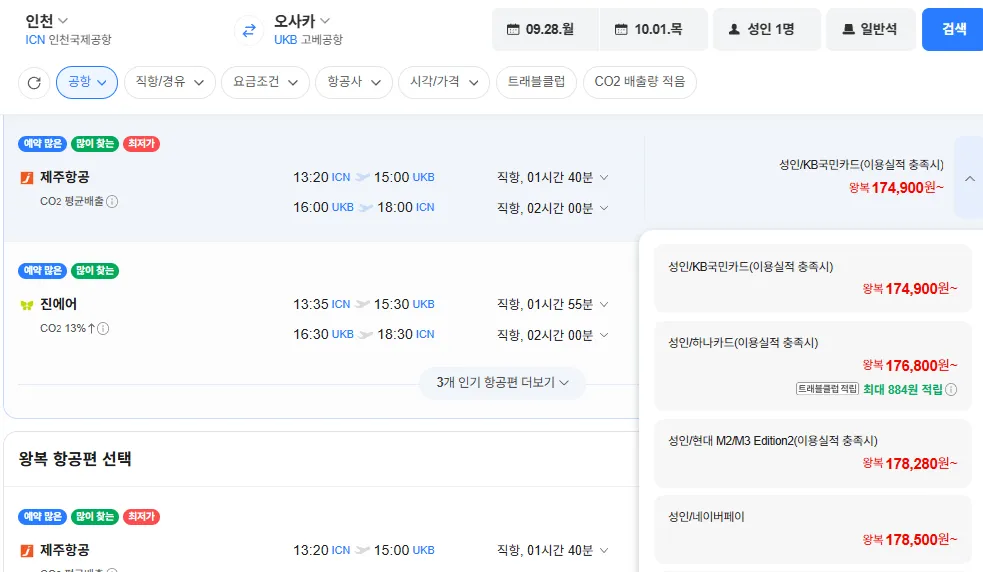Click the 트래블클럽 적립 label
The height and width of the screenshot is (572, 983).
(827, 389)
